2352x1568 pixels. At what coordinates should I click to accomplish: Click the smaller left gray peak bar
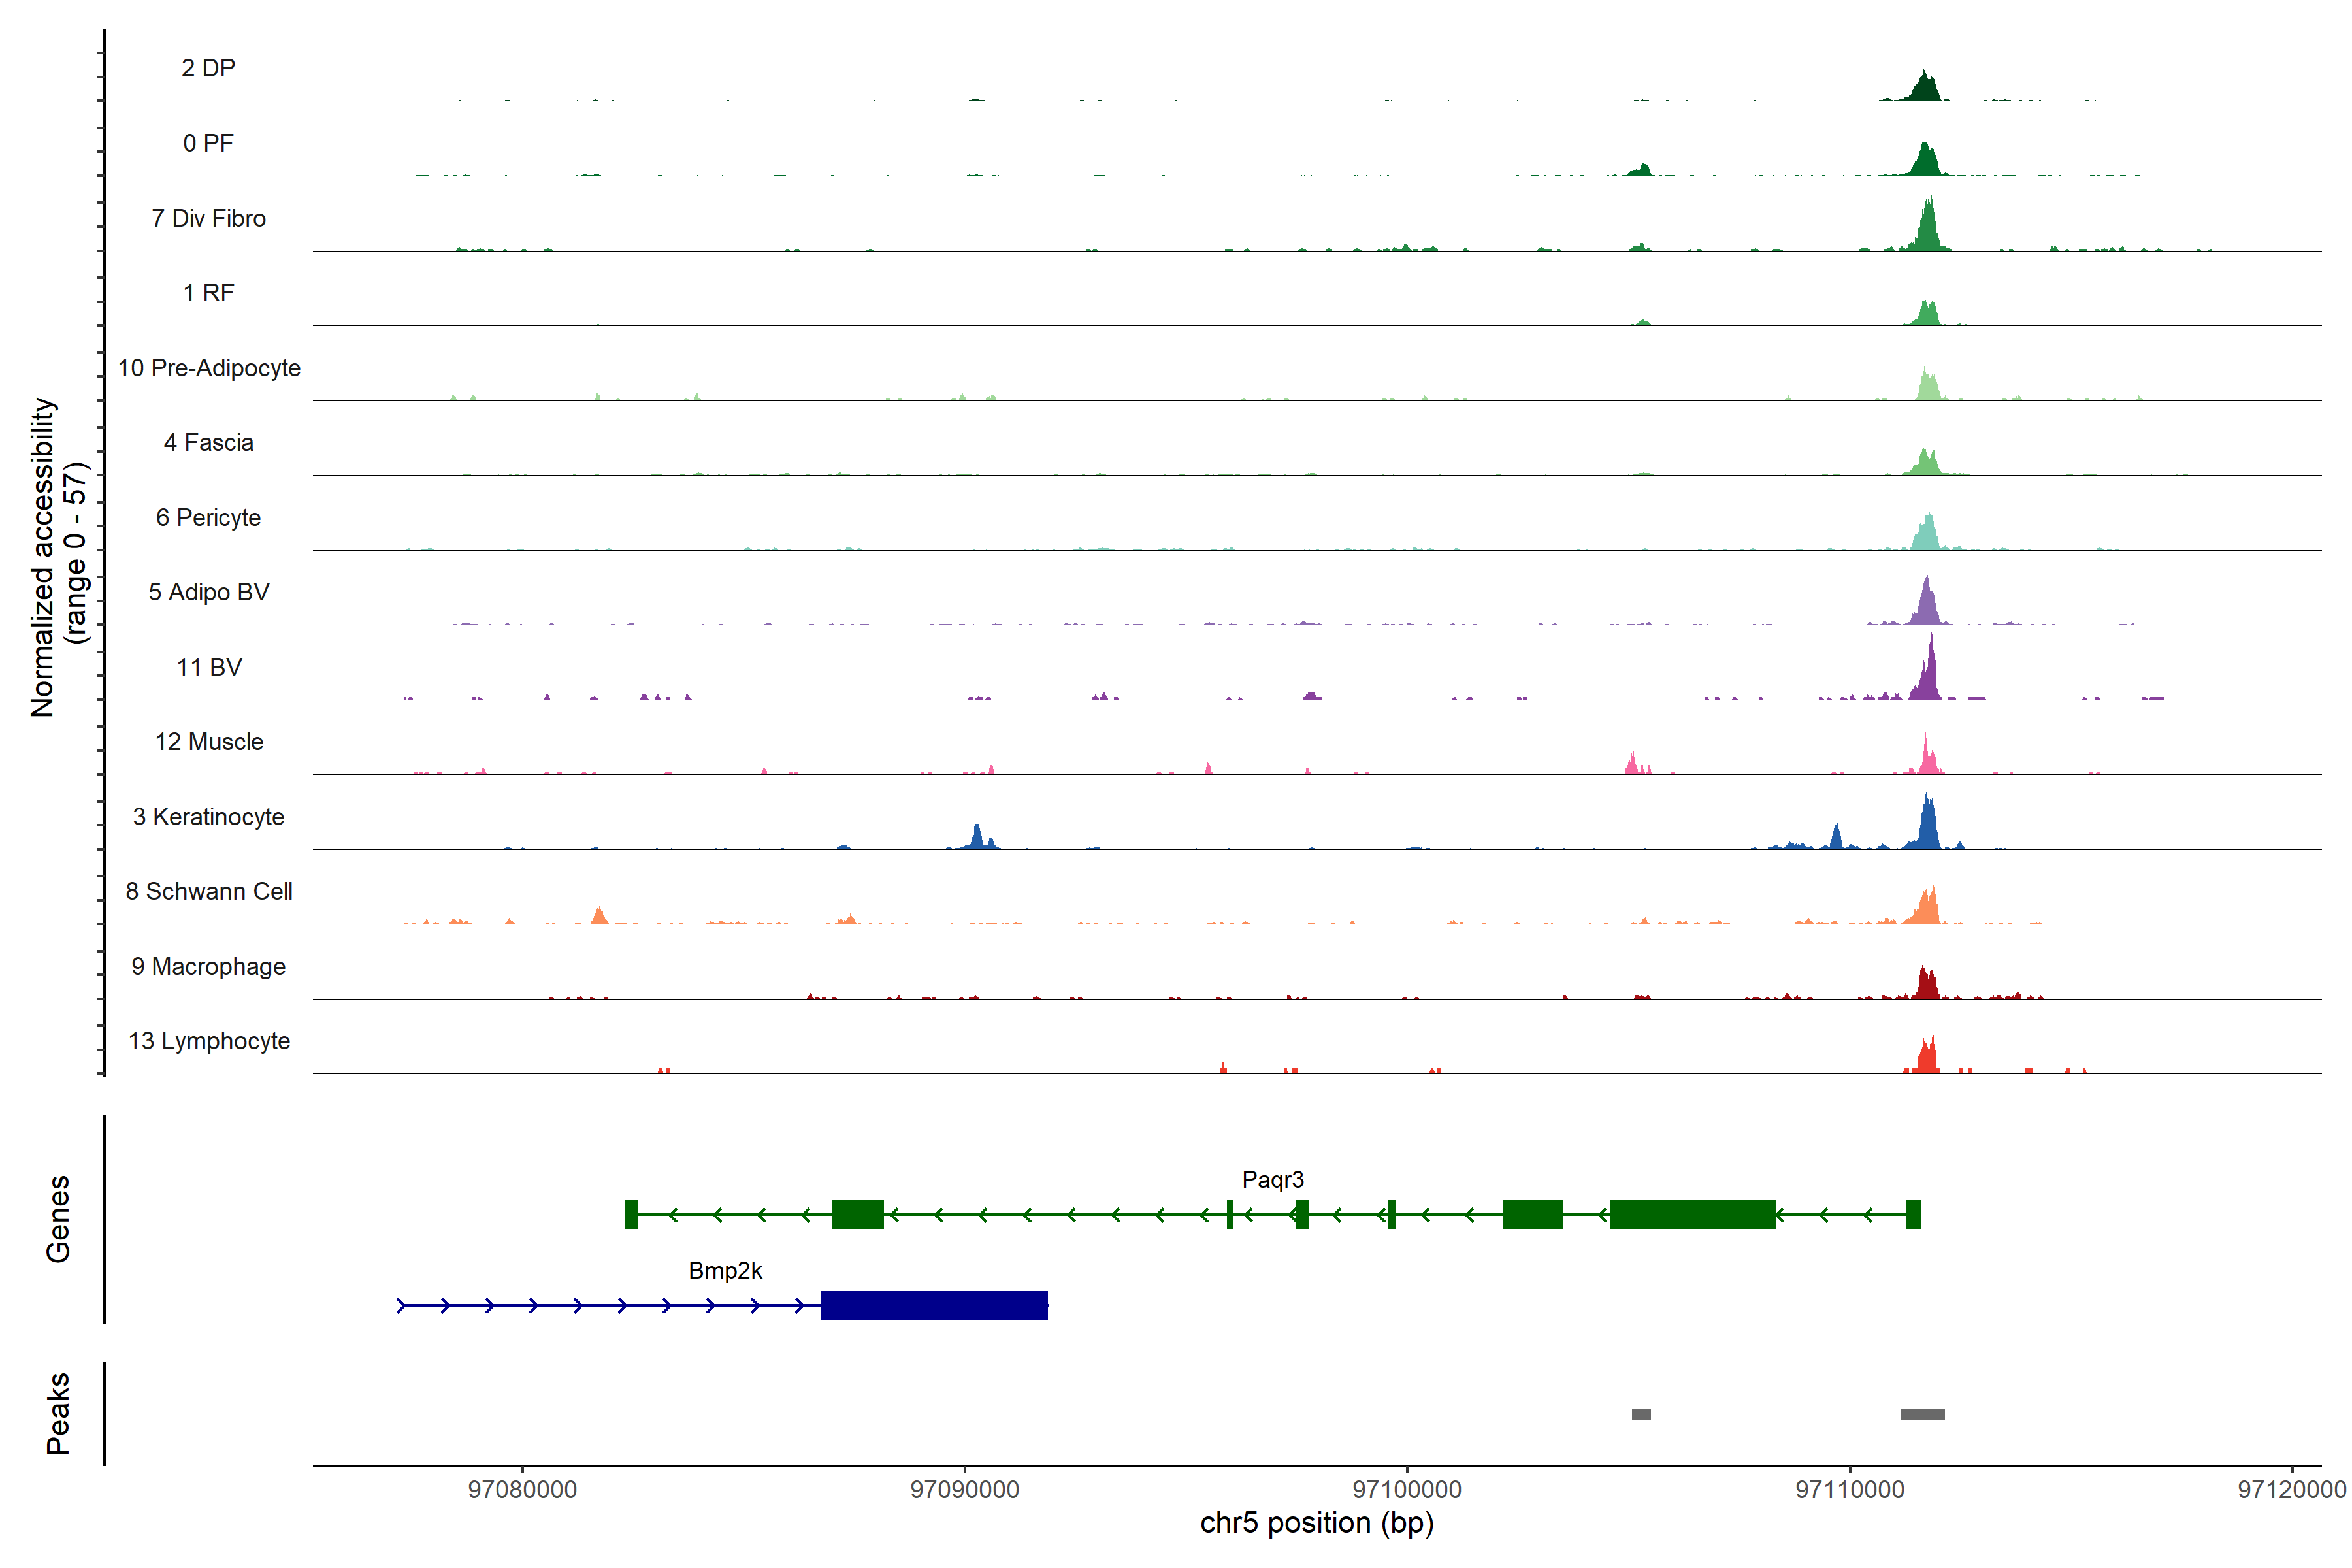tap(1641, 1414)
